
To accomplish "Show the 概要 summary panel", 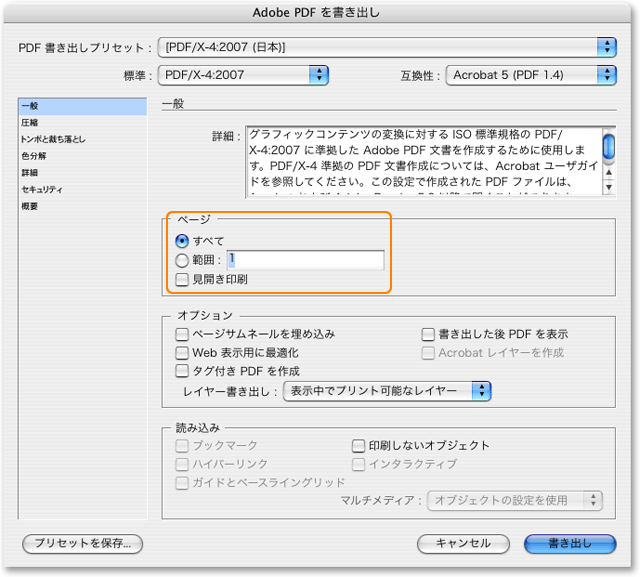I will 30,206.
